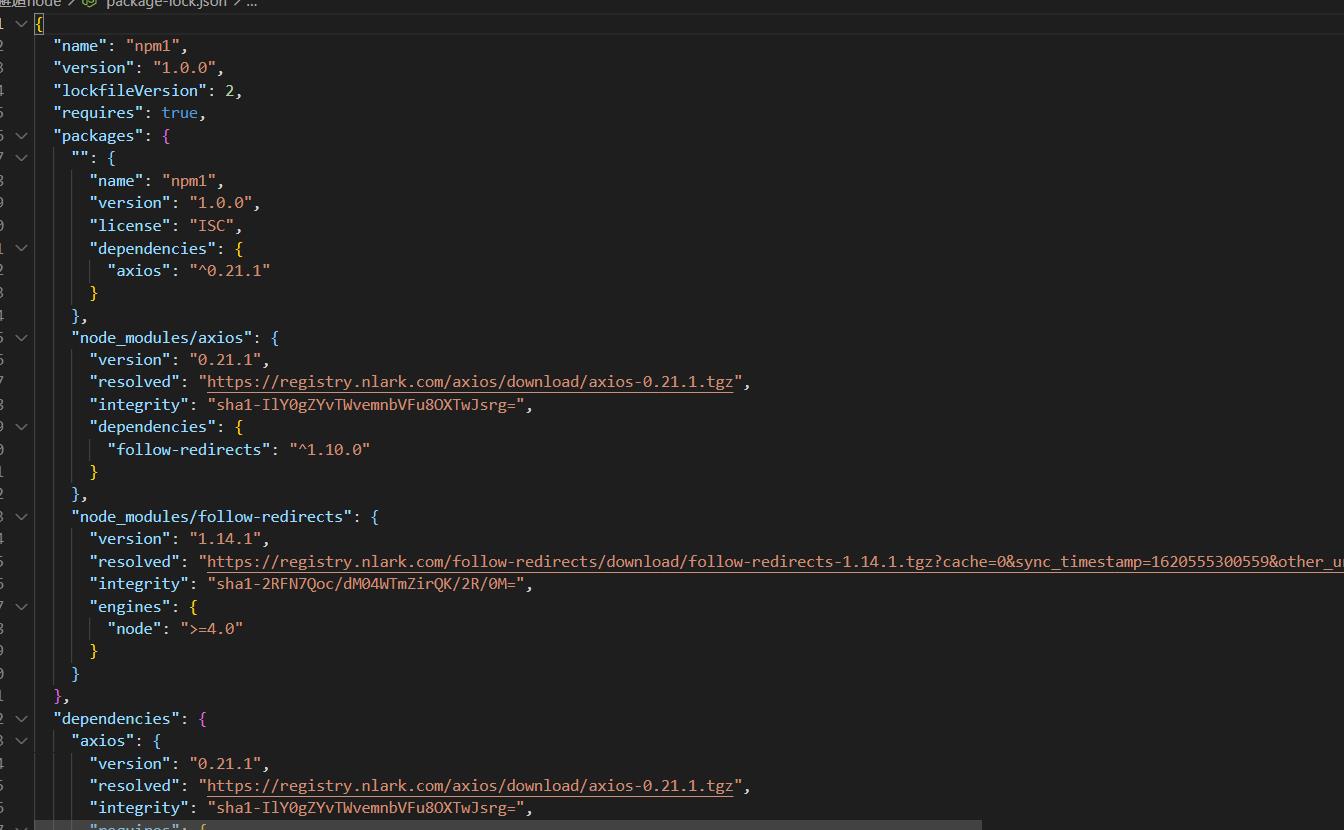The height and width of the screenshot is (830, 1344).
Task: Click the "node_modules/follow-redirects" key text
Action: (211, 516)
